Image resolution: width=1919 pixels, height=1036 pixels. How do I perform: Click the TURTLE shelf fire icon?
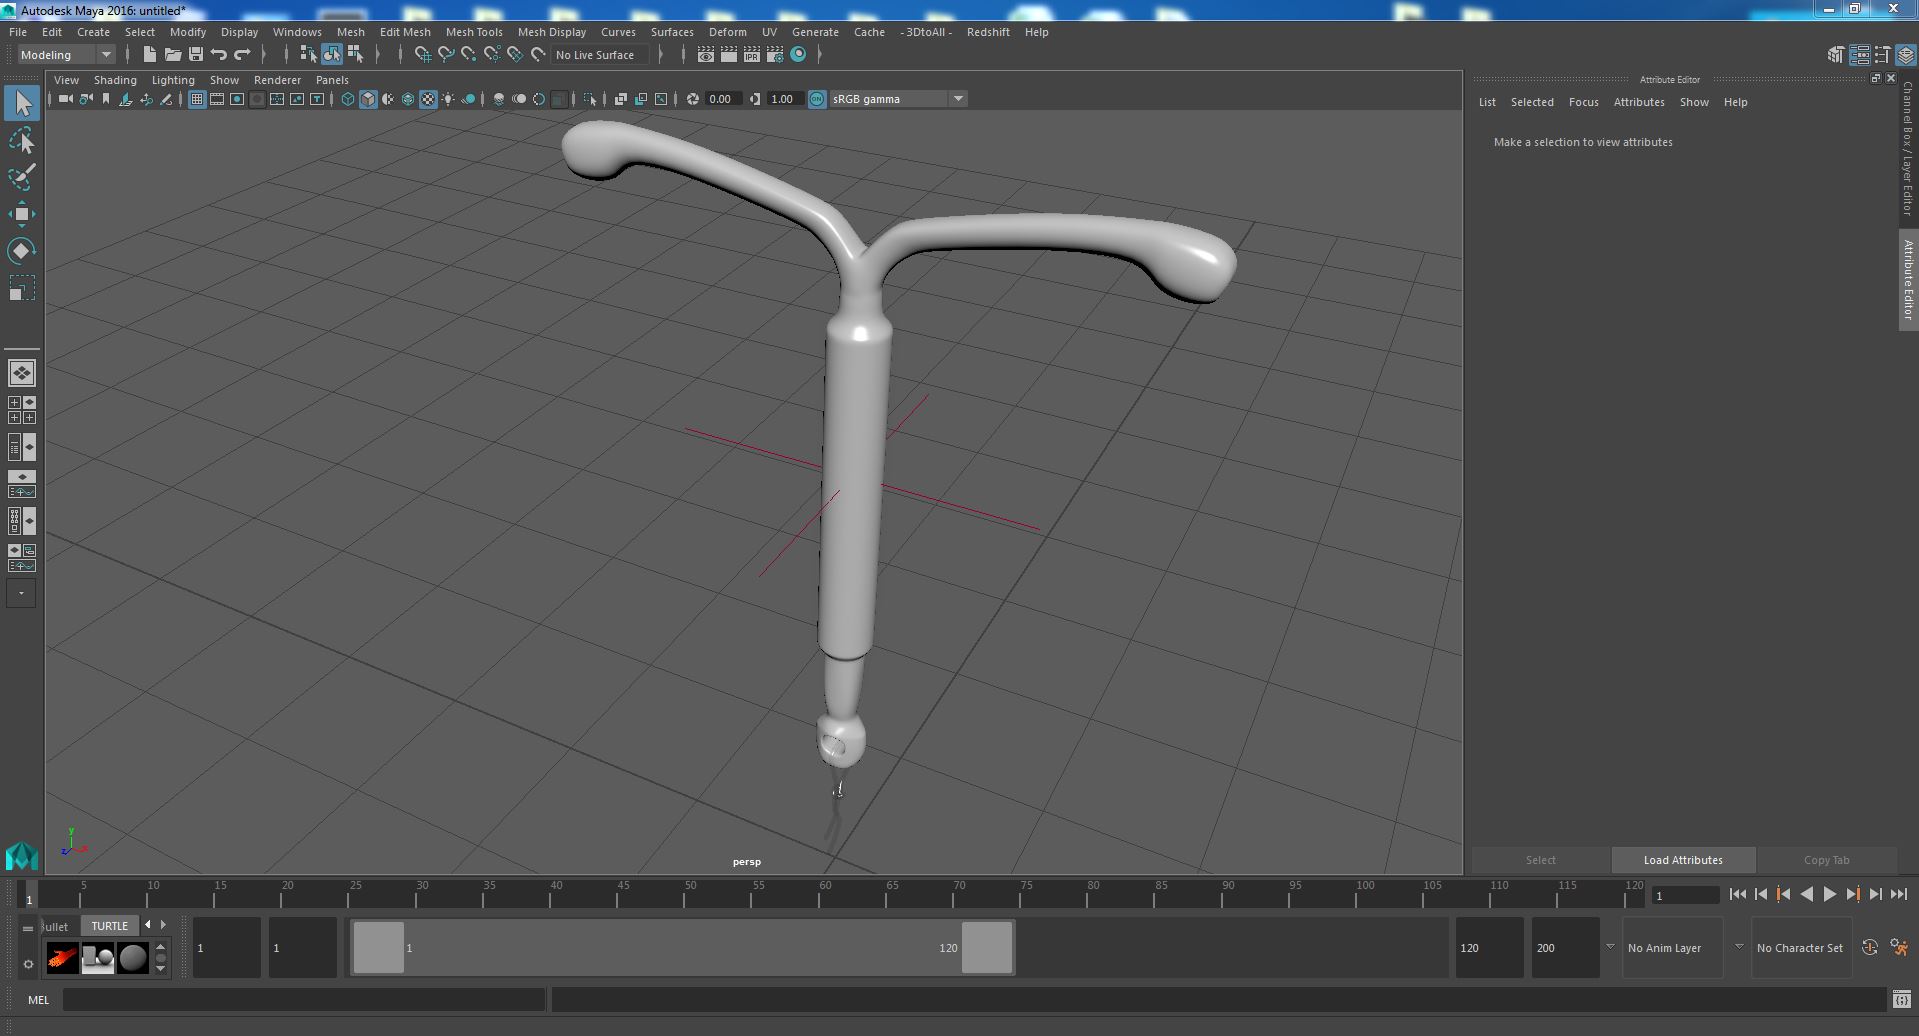pos(62,958)
